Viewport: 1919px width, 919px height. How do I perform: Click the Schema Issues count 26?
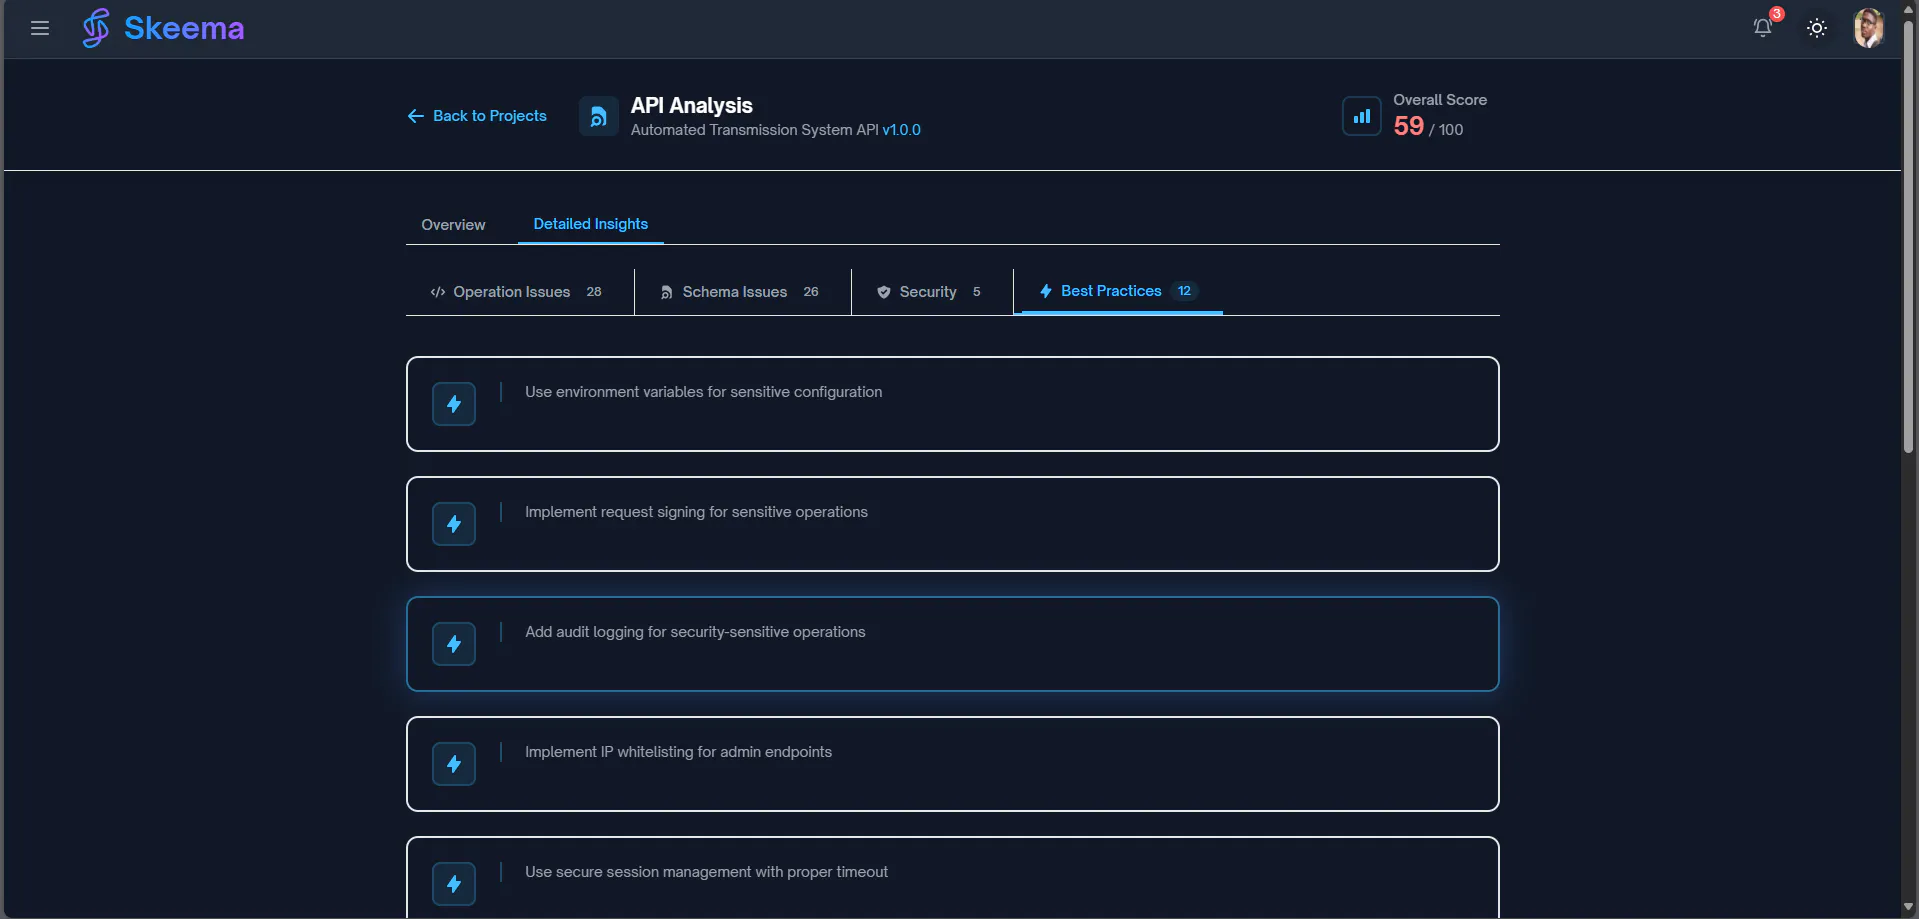coord(811,292)
